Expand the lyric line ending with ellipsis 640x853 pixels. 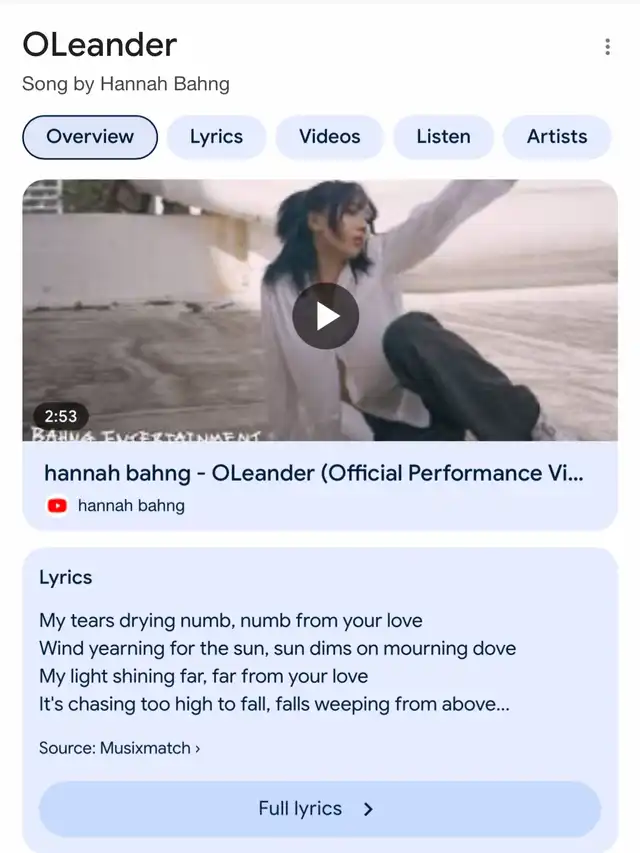(x=274, y=704)
